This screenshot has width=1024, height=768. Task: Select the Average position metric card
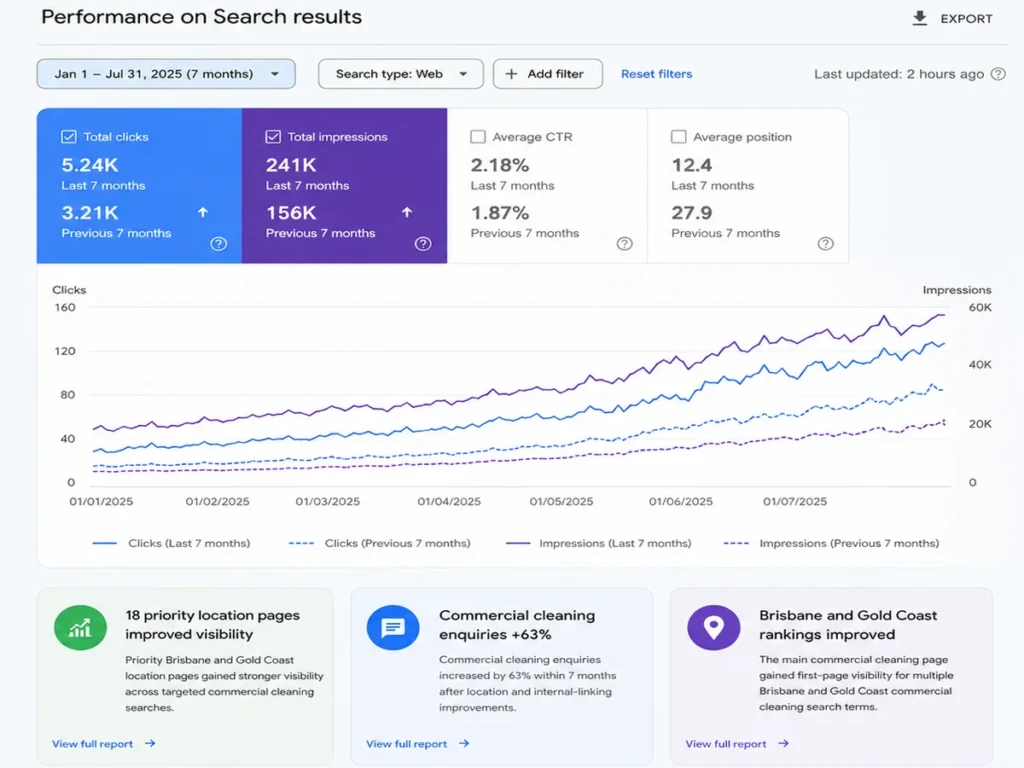748,186
